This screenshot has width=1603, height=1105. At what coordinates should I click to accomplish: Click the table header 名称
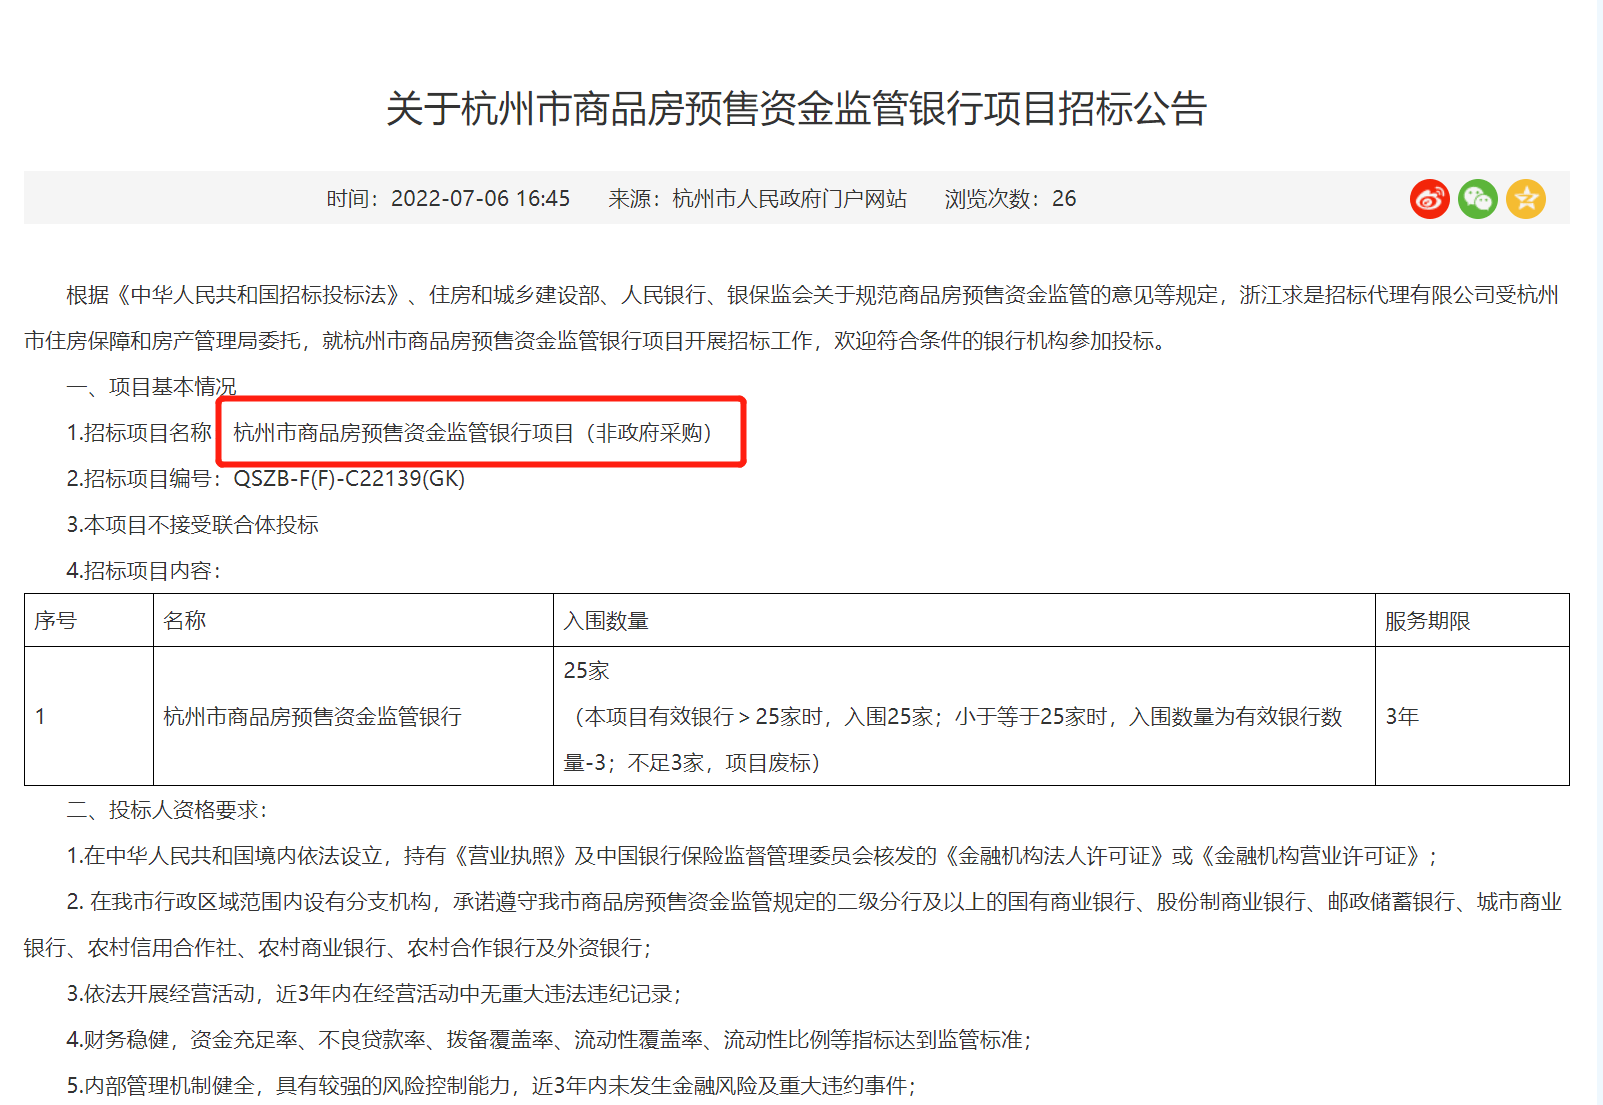[x=184, y=621]
